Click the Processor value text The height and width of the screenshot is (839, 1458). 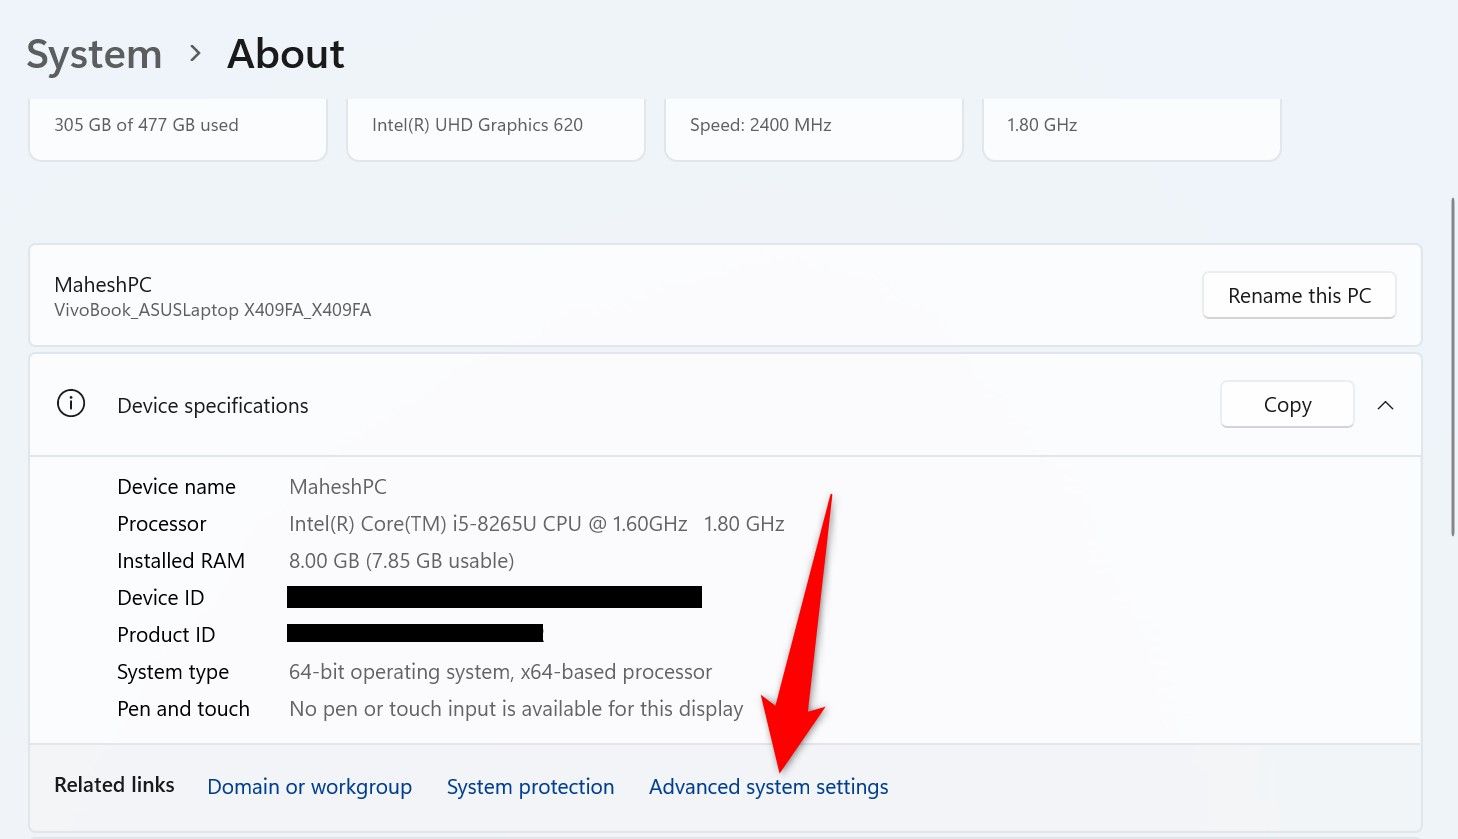(536, 524)
